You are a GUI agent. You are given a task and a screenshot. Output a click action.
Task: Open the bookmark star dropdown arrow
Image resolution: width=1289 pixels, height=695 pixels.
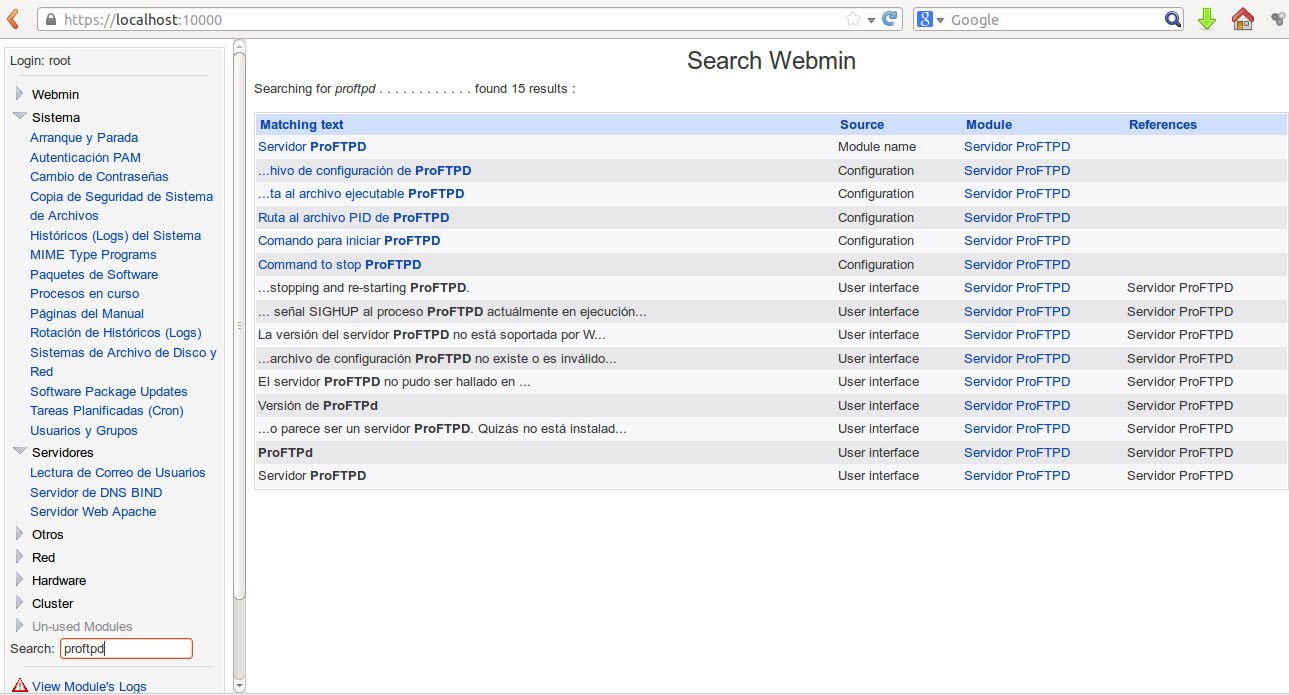point(871,20)
